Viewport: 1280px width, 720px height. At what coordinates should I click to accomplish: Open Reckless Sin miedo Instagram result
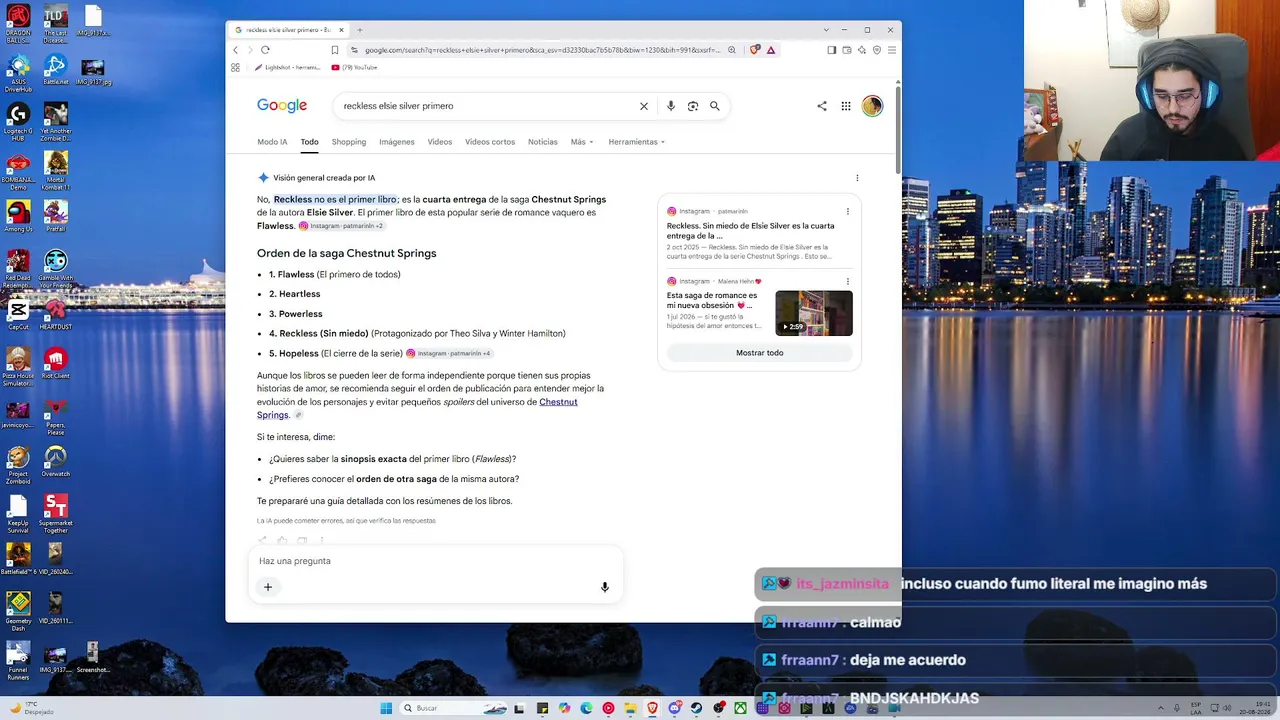[750, 231]
